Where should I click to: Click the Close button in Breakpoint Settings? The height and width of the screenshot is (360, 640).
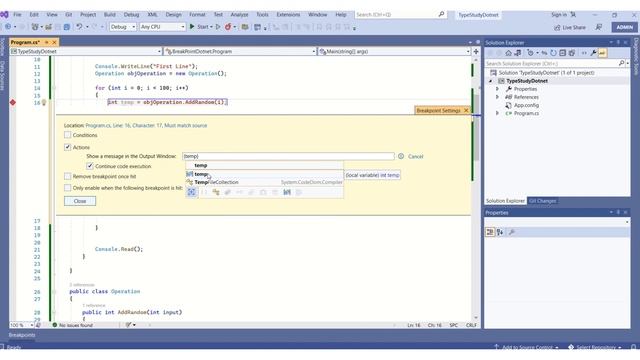[80, 201]
